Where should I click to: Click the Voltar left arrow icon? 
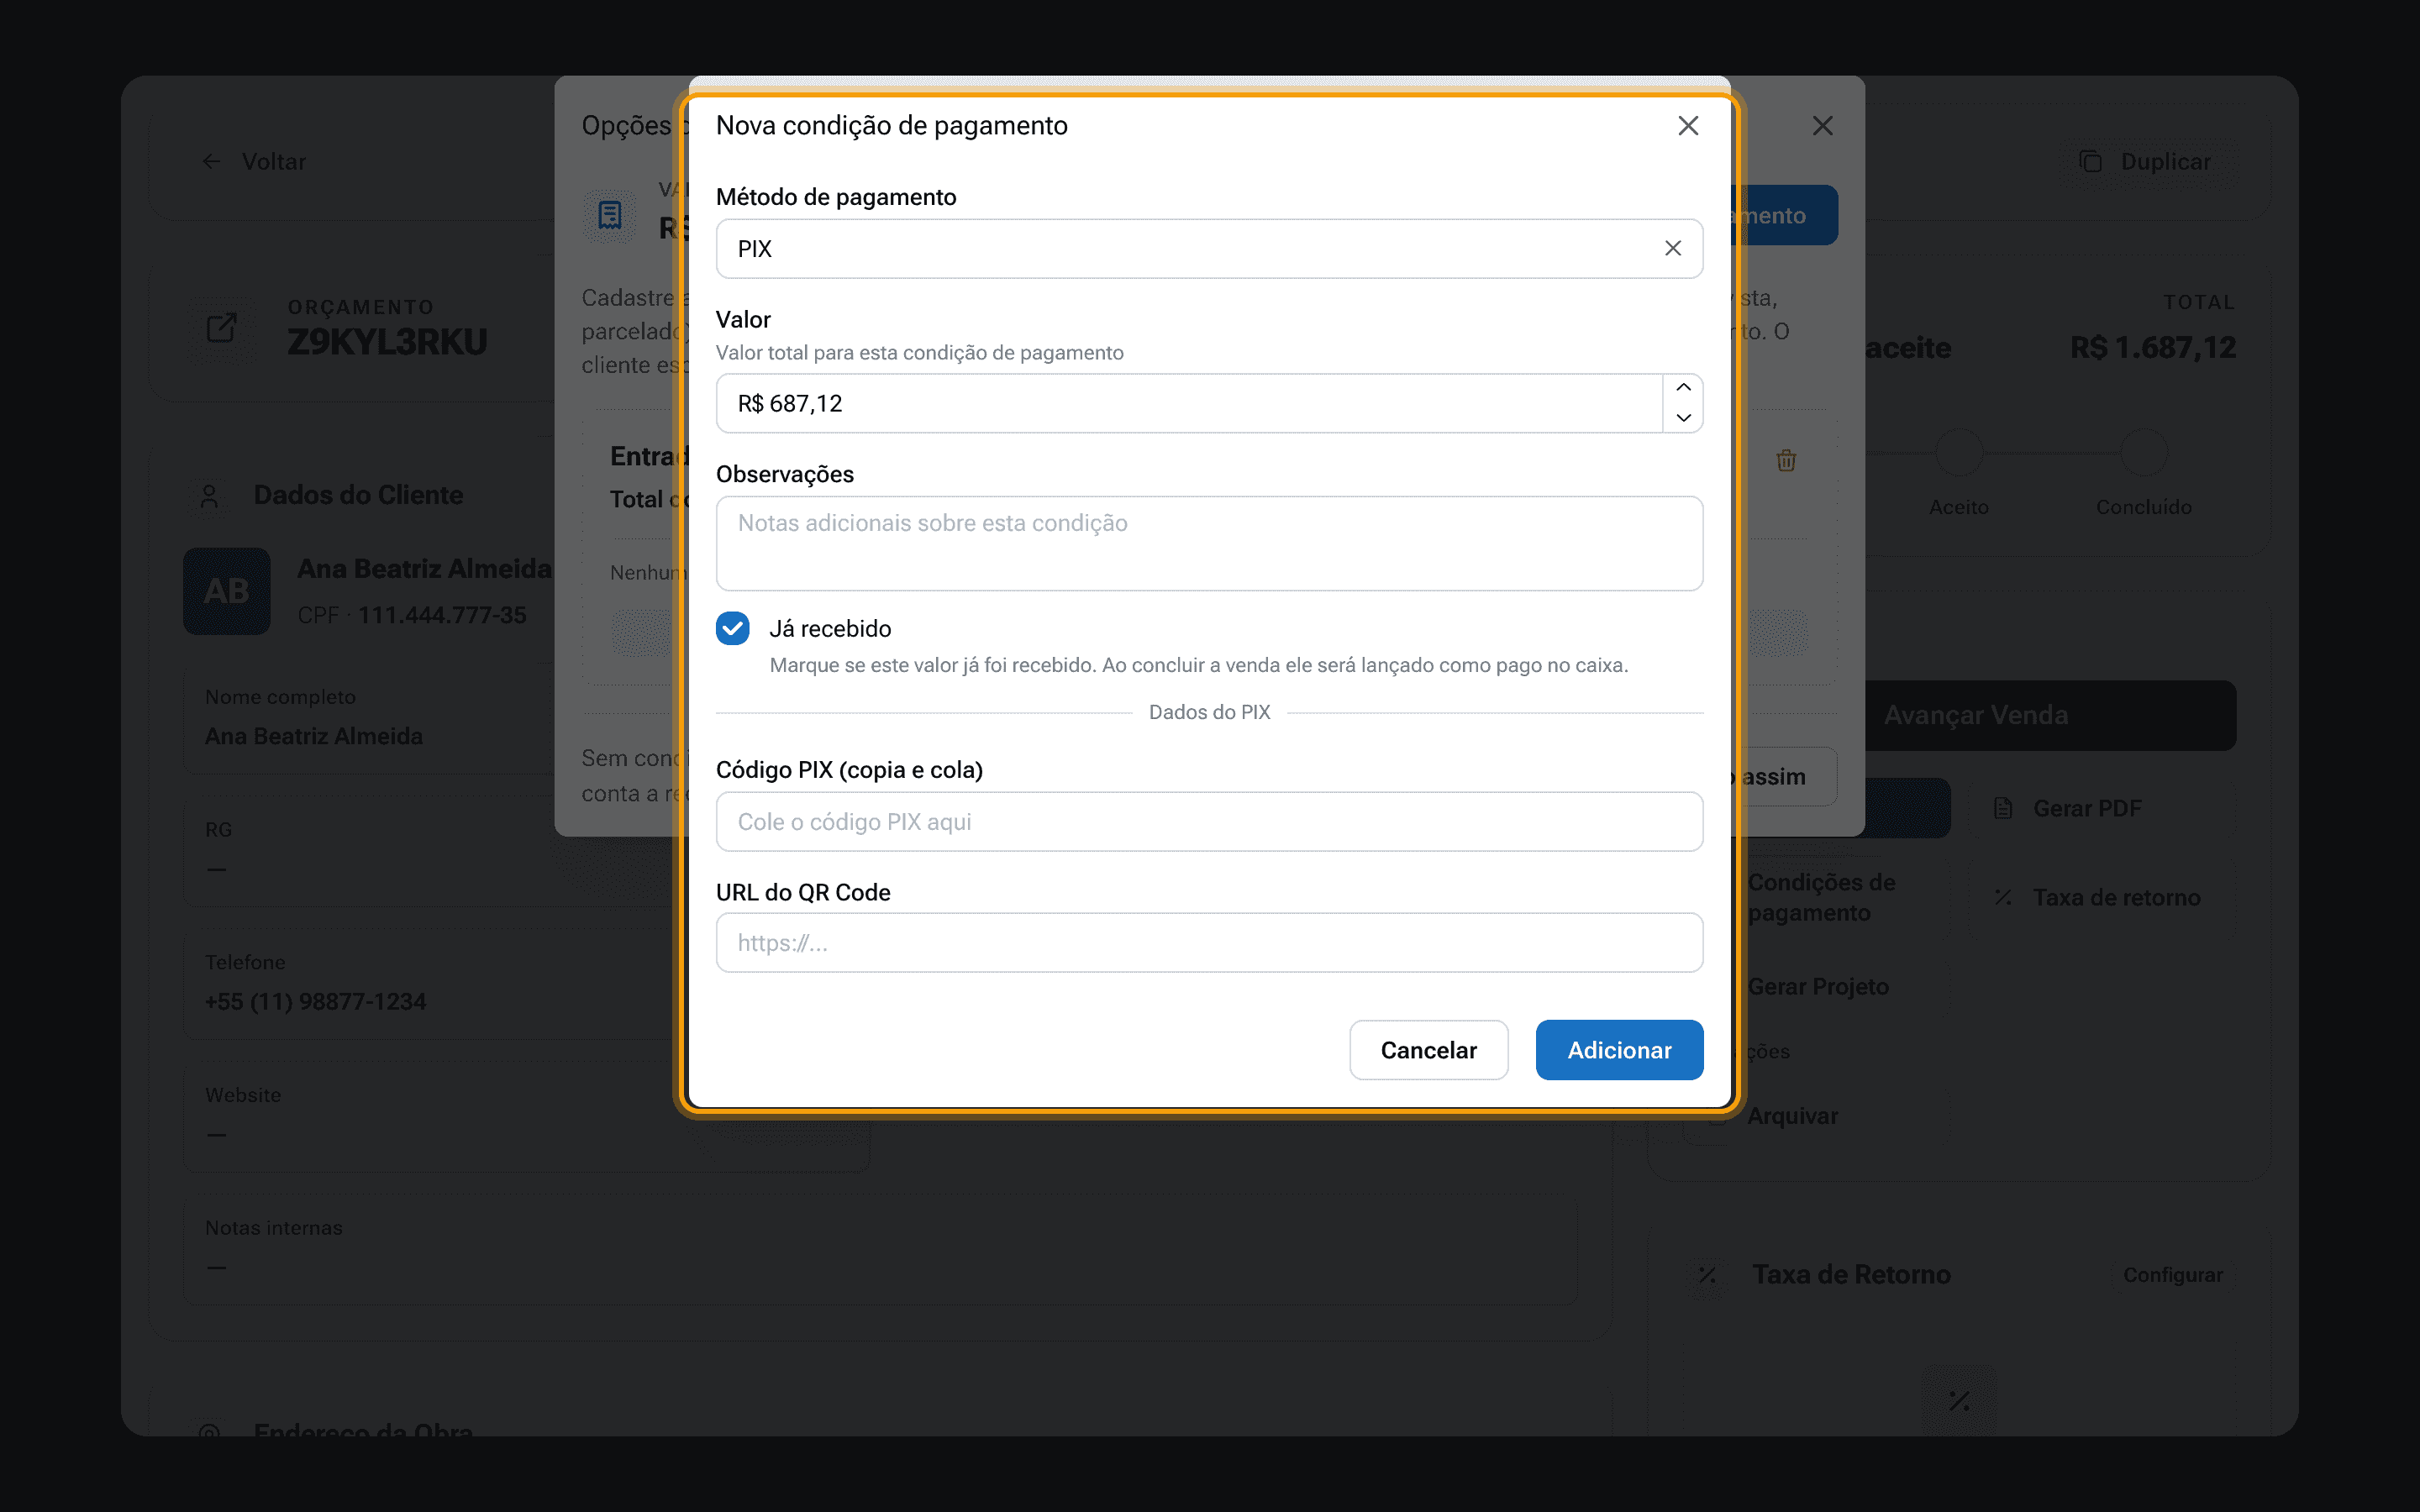click(x=211, y=162)
